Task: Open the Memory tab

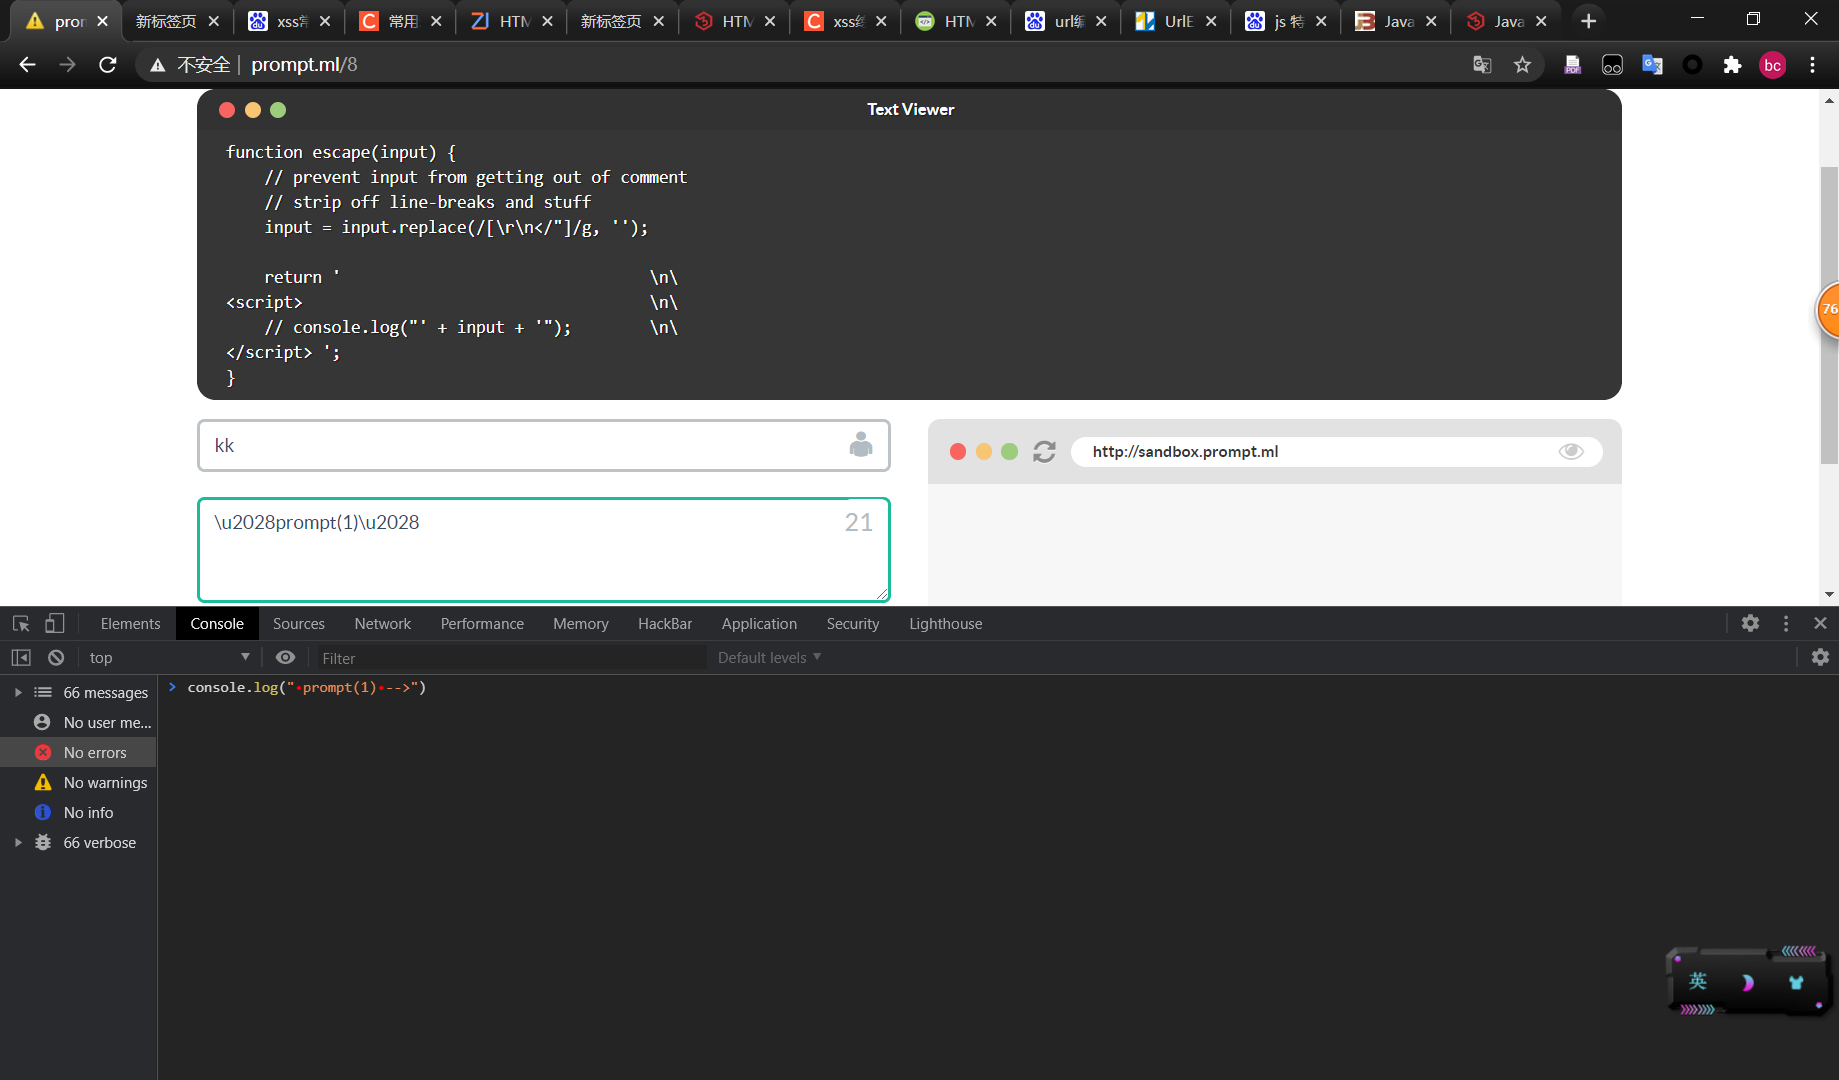Action: [580, 624]
